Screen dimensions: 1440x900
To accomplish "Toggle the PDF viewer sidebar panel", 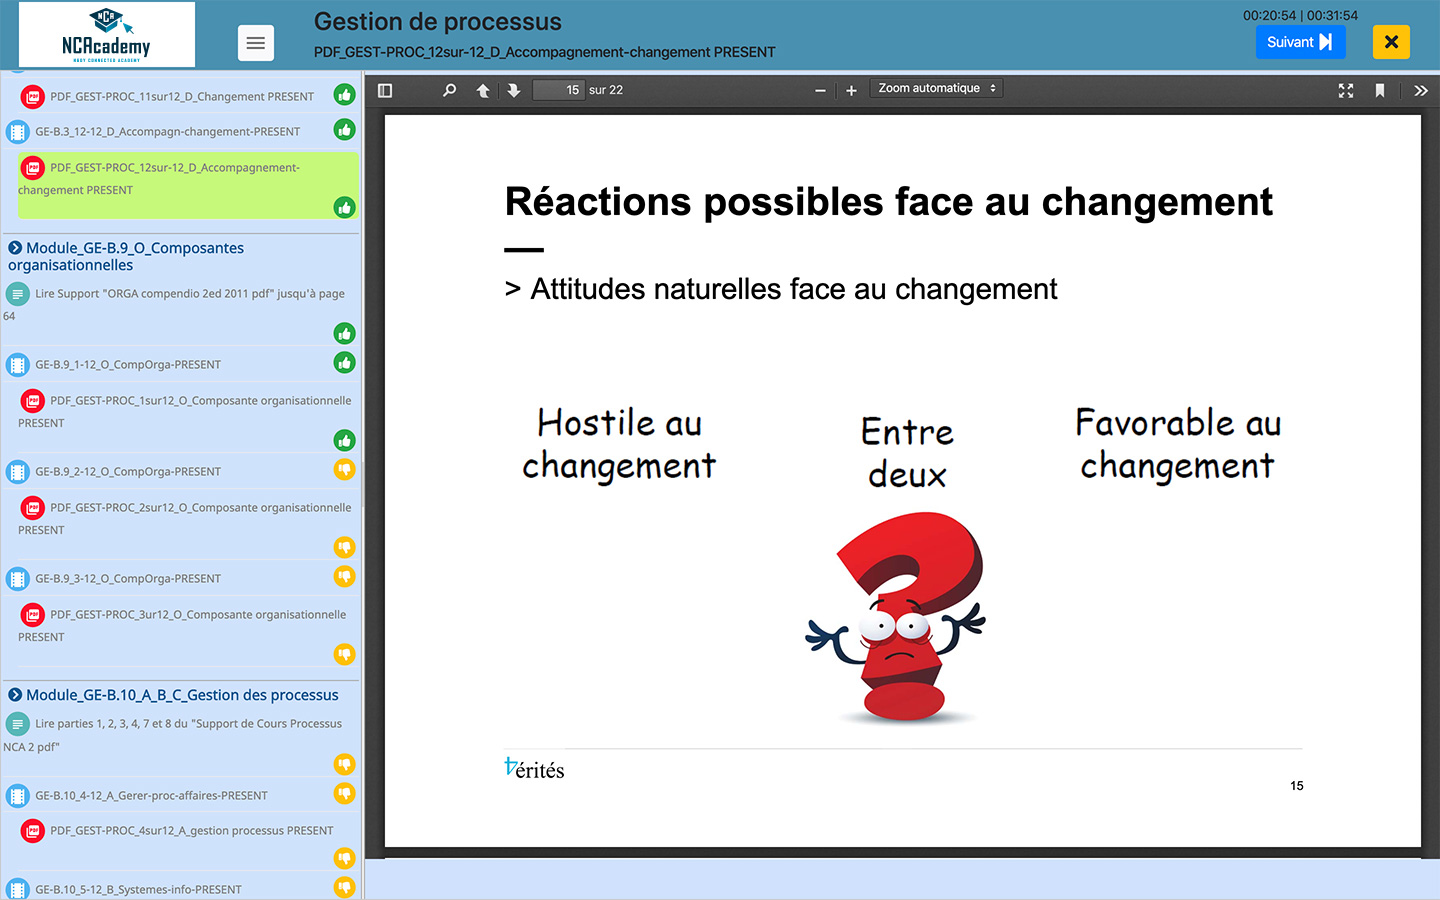I will (385, 90).
